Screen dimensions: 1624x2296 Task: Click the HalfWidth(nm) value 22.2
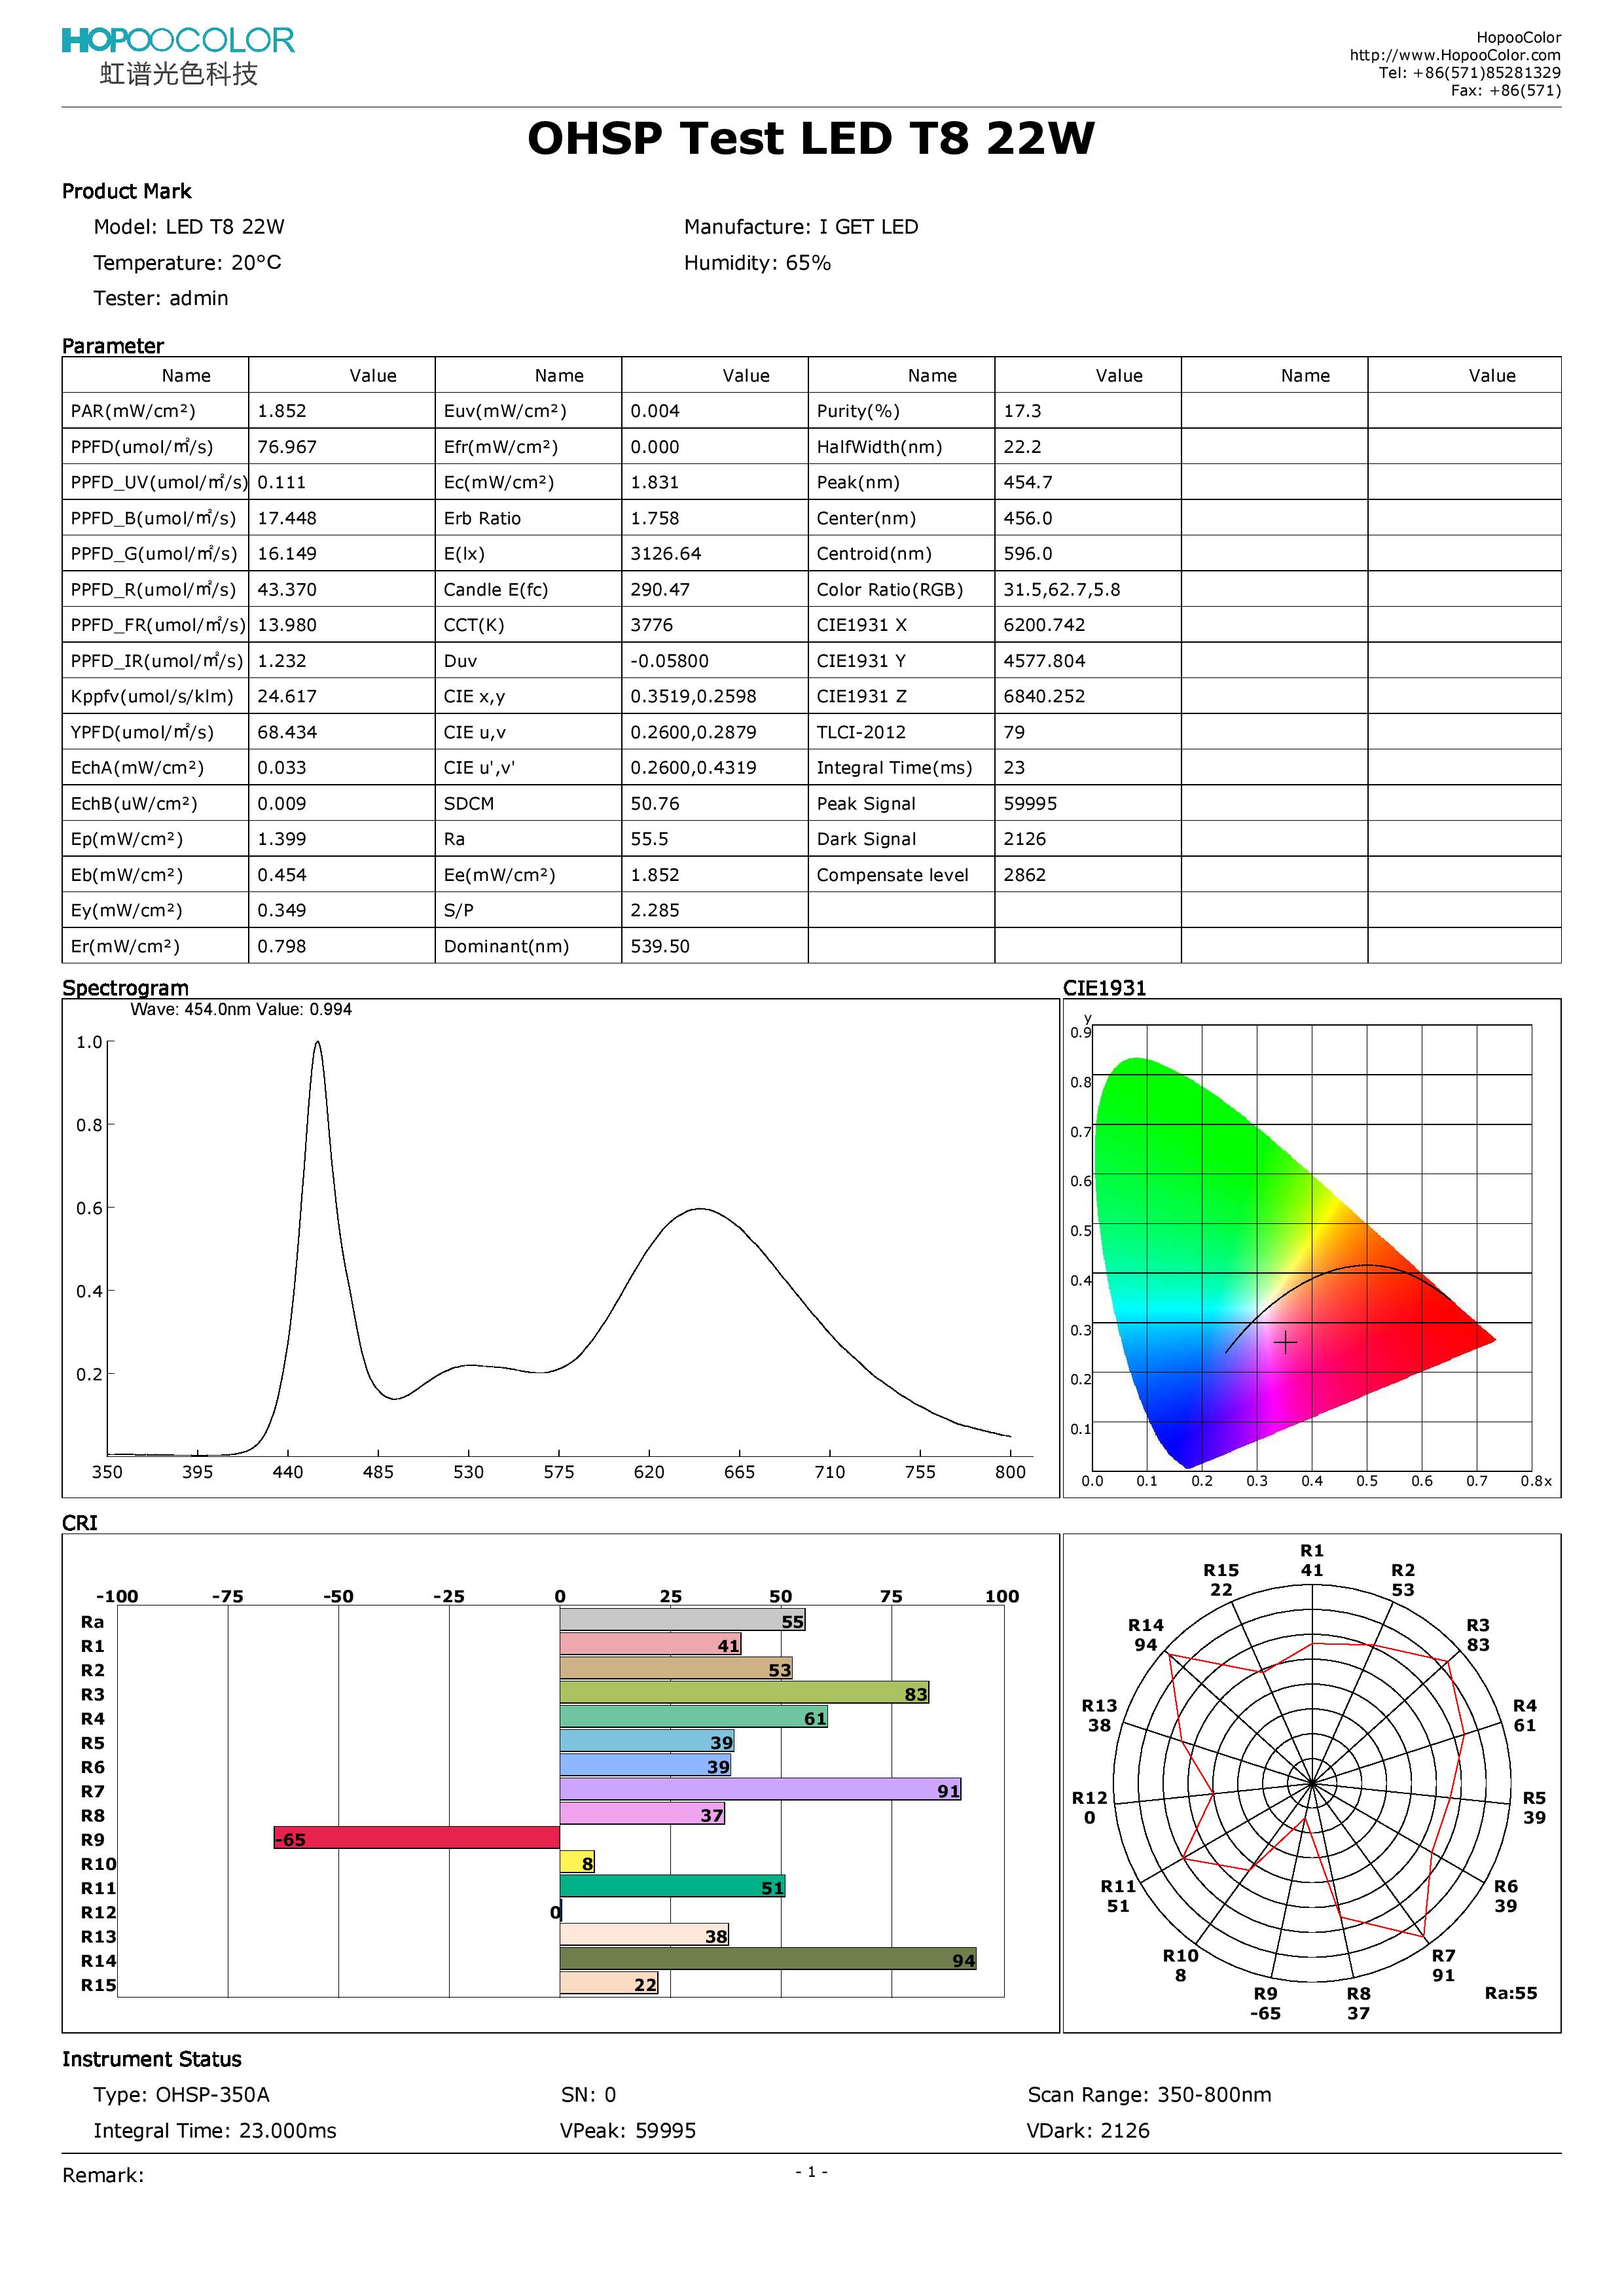tap(1022, 447)
